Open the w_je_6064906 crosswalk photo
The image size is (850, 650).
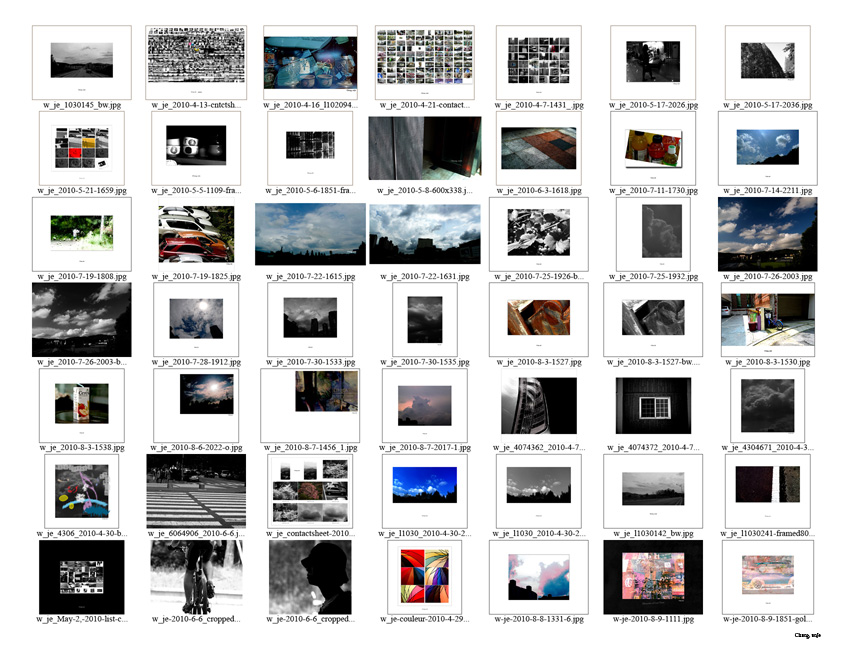coord(196,491)
